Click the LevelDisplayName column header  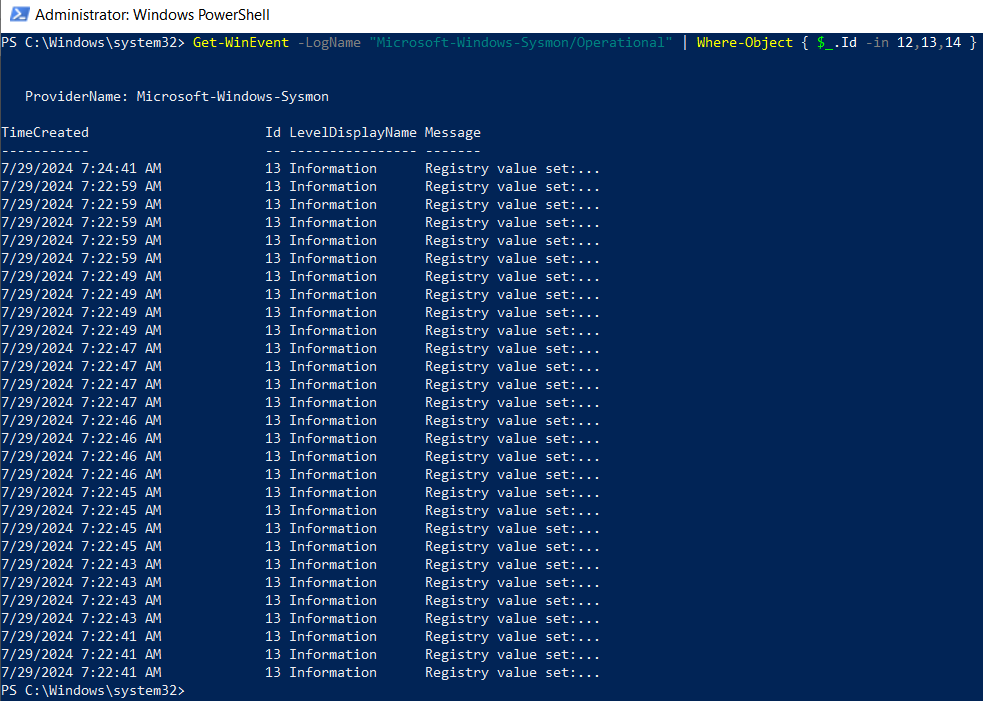point(353,132)
